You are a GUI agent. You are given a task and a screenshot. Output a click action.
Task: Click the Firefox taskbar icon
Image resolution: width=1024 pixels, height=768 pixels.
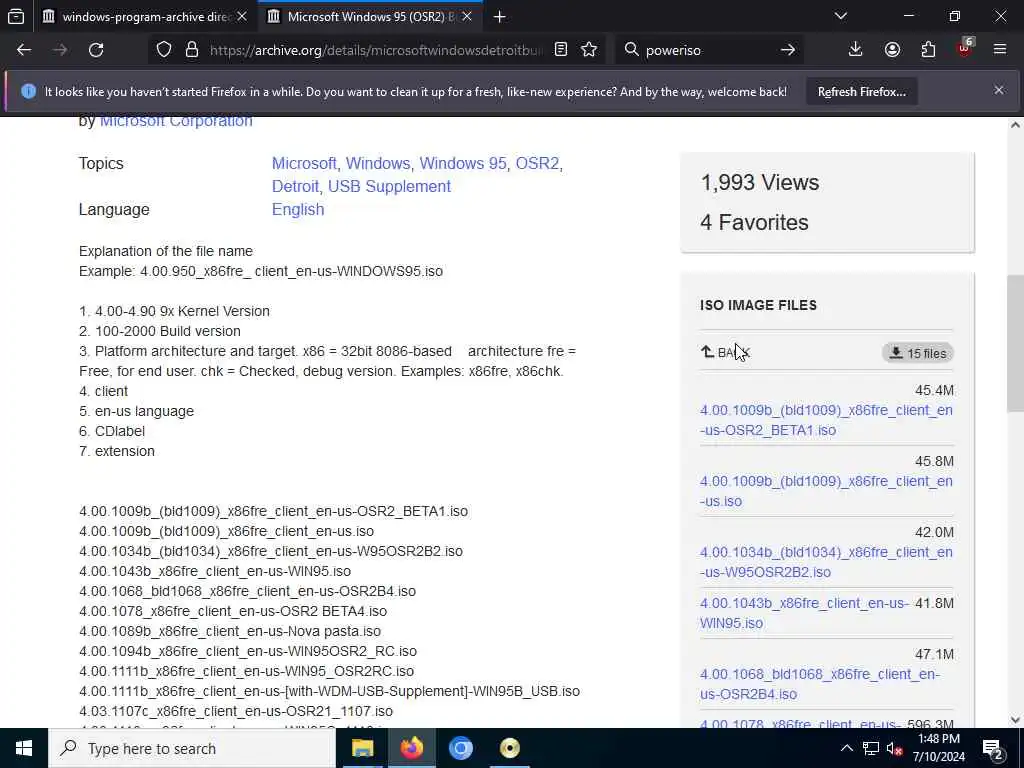coord(411,748)
